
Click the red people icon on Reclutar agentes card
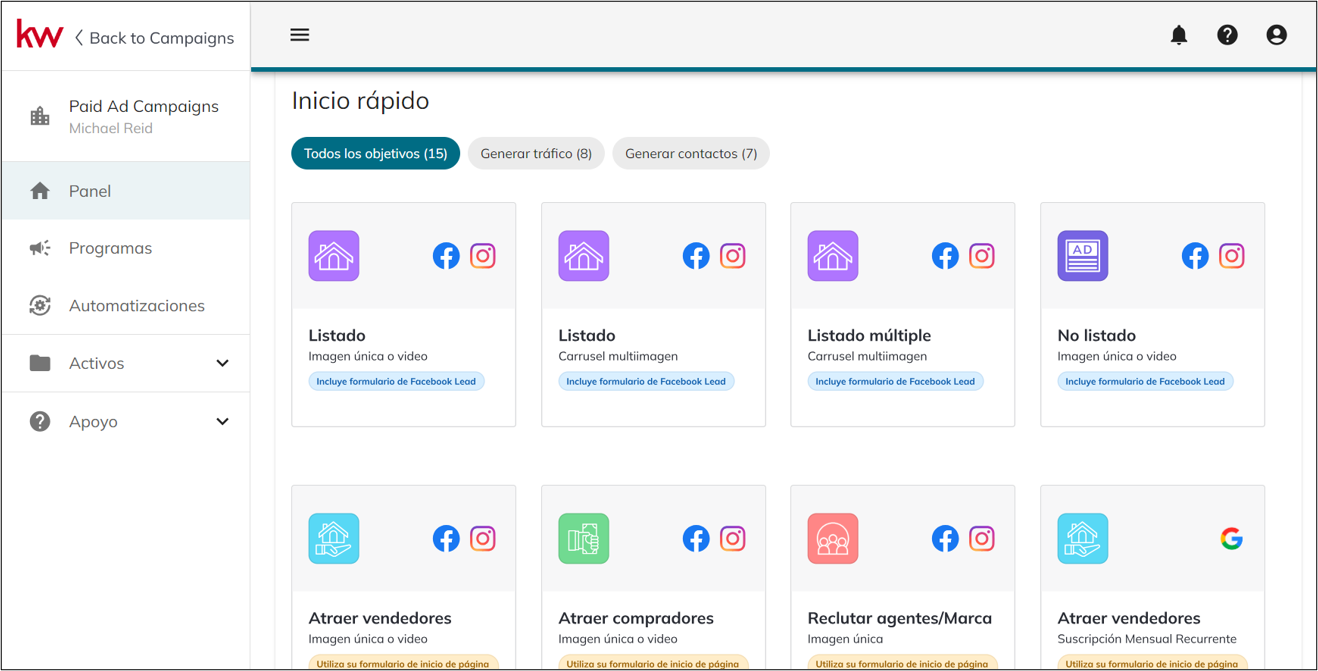(832, 539)
